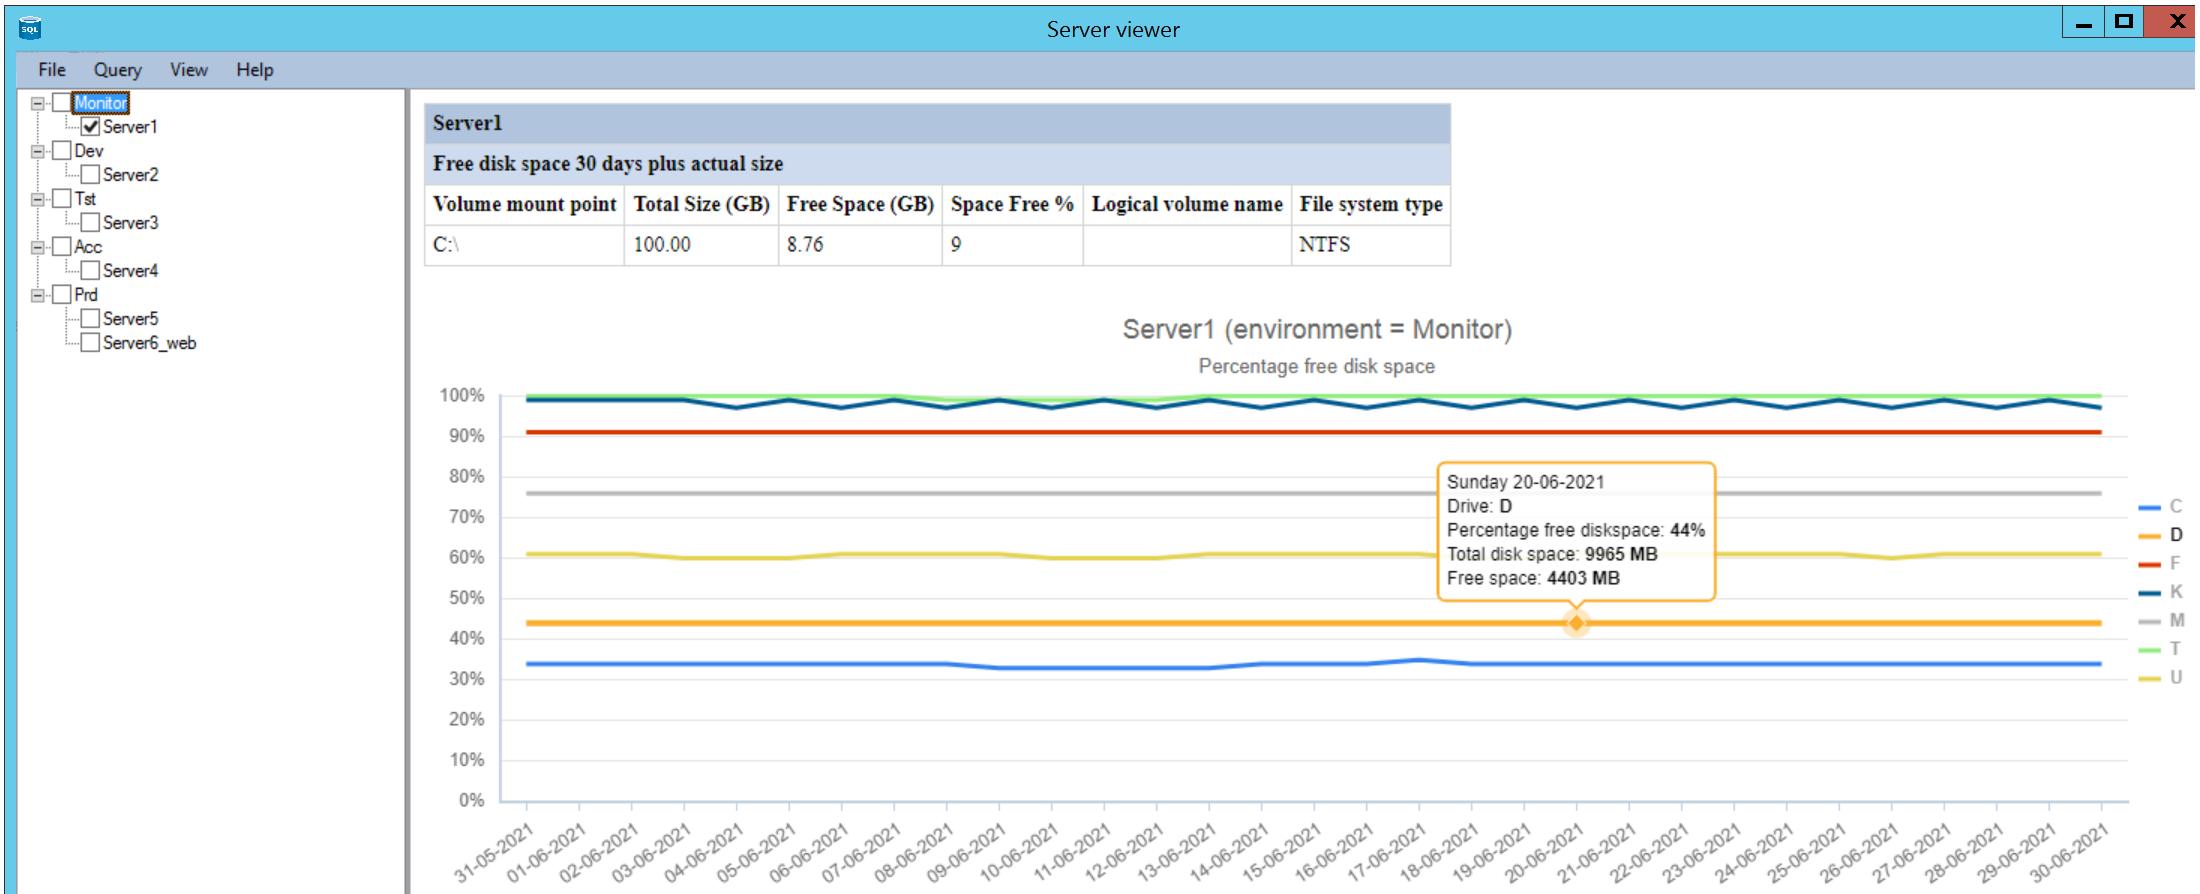Select the Server4 tree item label
The height and width of the screenshot is (894, 2200).
130,271
